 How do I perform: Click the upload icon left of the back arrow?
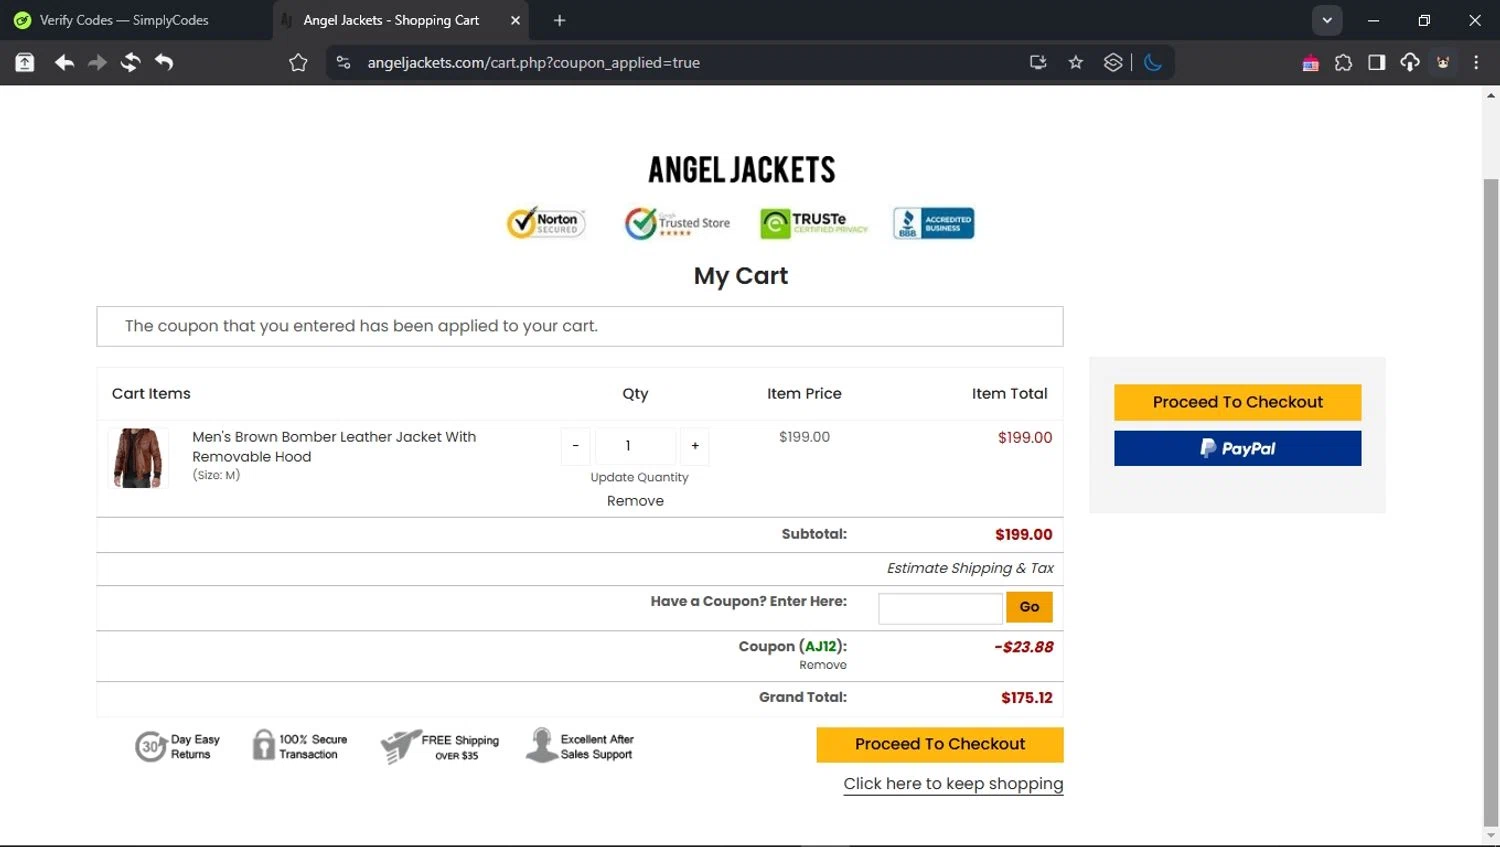[x=25, y=62]
